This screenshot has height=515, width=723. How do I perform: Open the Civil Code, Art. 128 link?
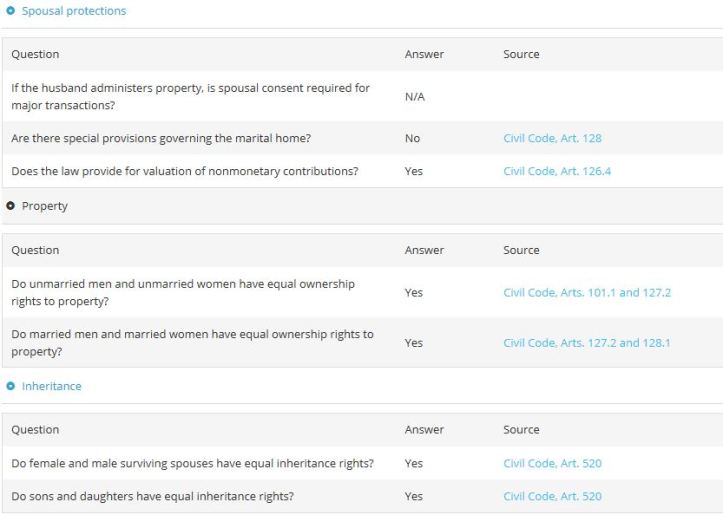click(x=552, y=138)
